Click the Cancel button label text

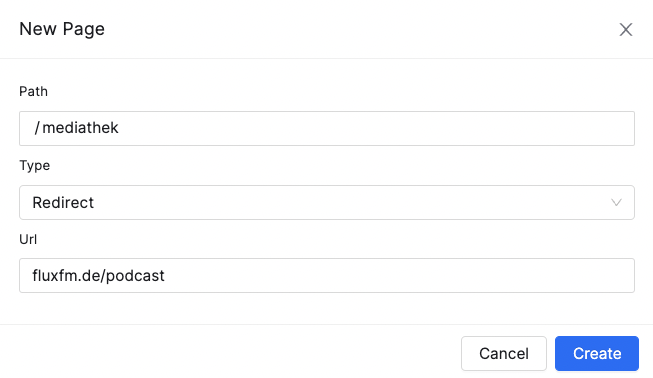(503, 353)
